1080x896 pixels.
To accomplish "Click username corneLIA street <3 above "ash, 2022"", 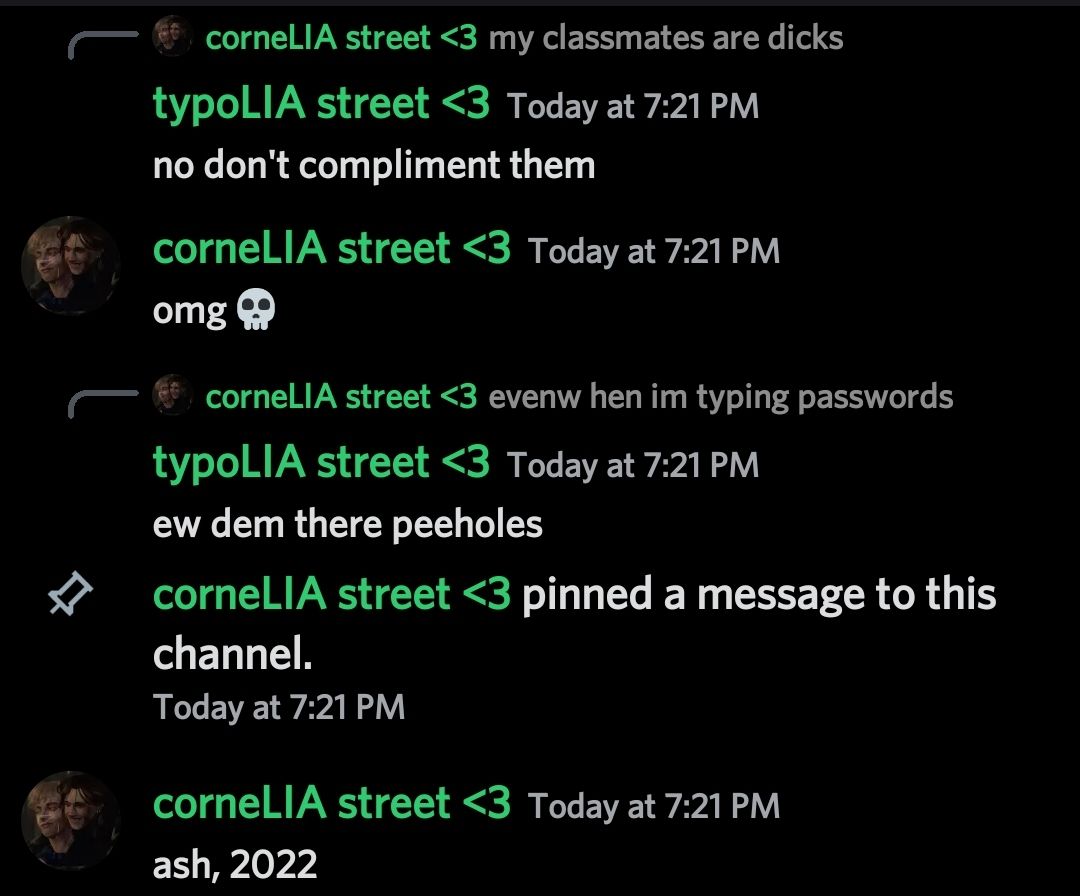I will pyautogui.click(x=332, y=803).
